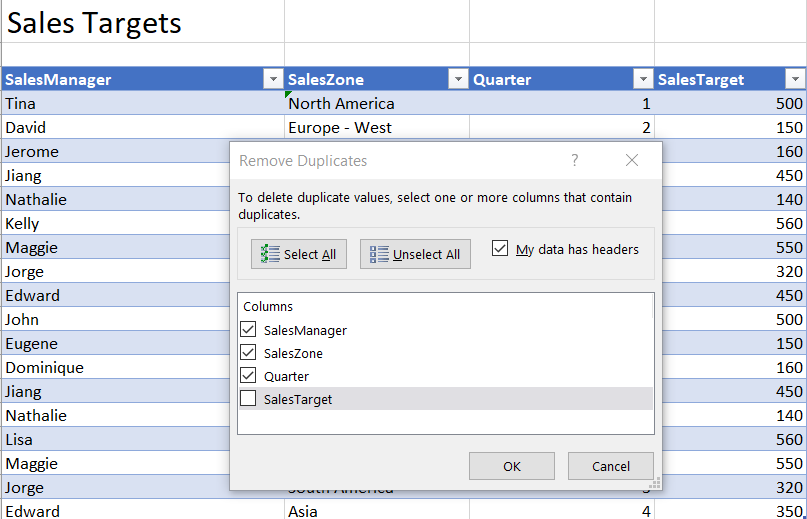Select the cell containing Jerome
This screenshot has width=807, height=519.
[116, 151]
